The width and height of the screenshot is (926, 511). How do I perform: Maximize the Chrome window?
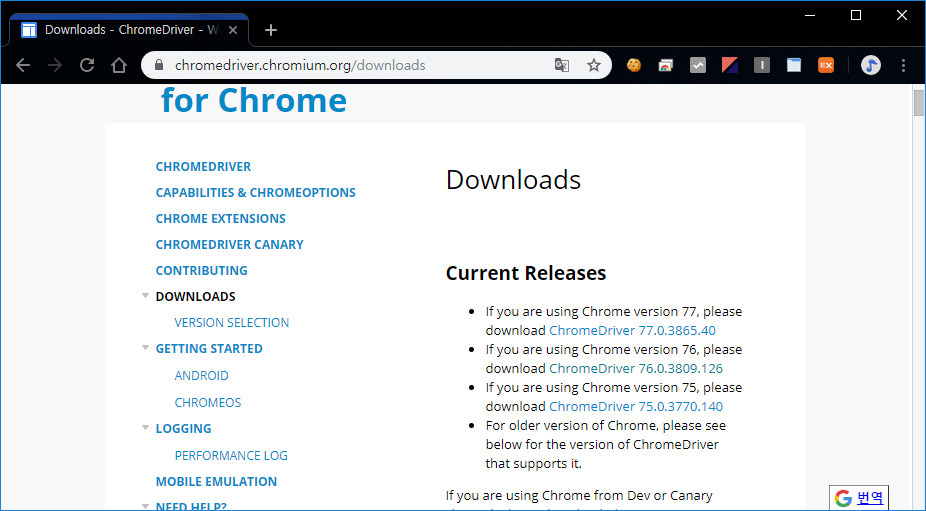point(856,15)
